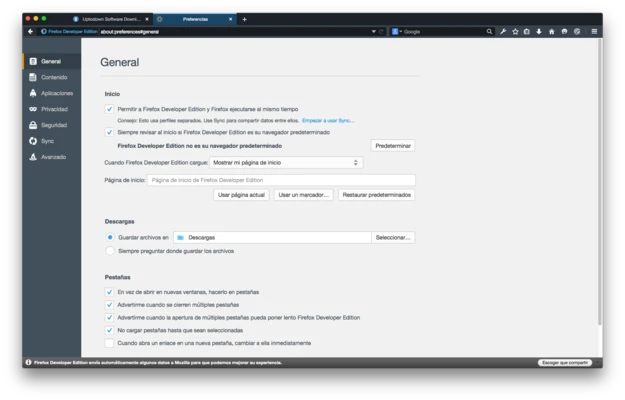The width and height of the screenshot is (625, 400).
Task: Open the search engine selector dropdown
Action: (x=396, y=31)
